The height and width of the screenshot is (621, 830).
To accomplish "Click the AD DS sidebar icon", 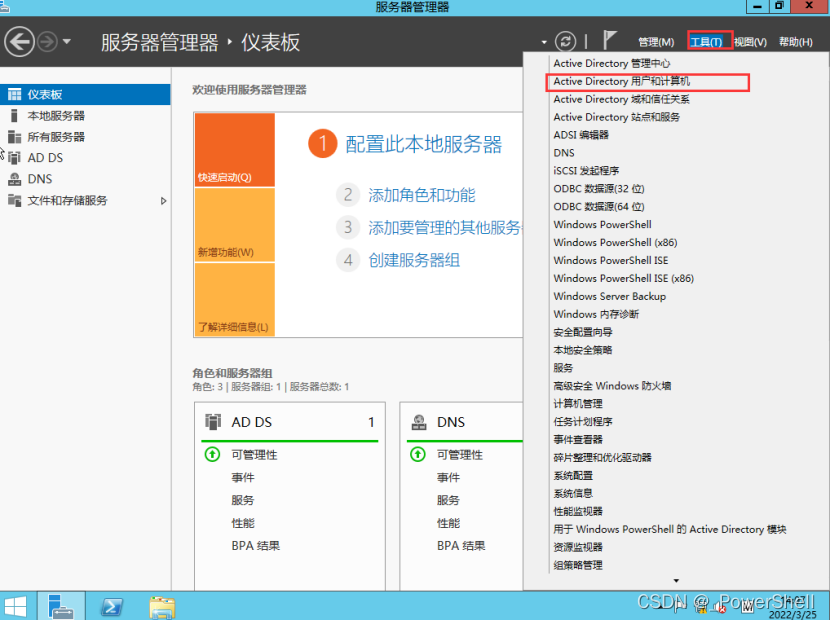I will point(14,158).
